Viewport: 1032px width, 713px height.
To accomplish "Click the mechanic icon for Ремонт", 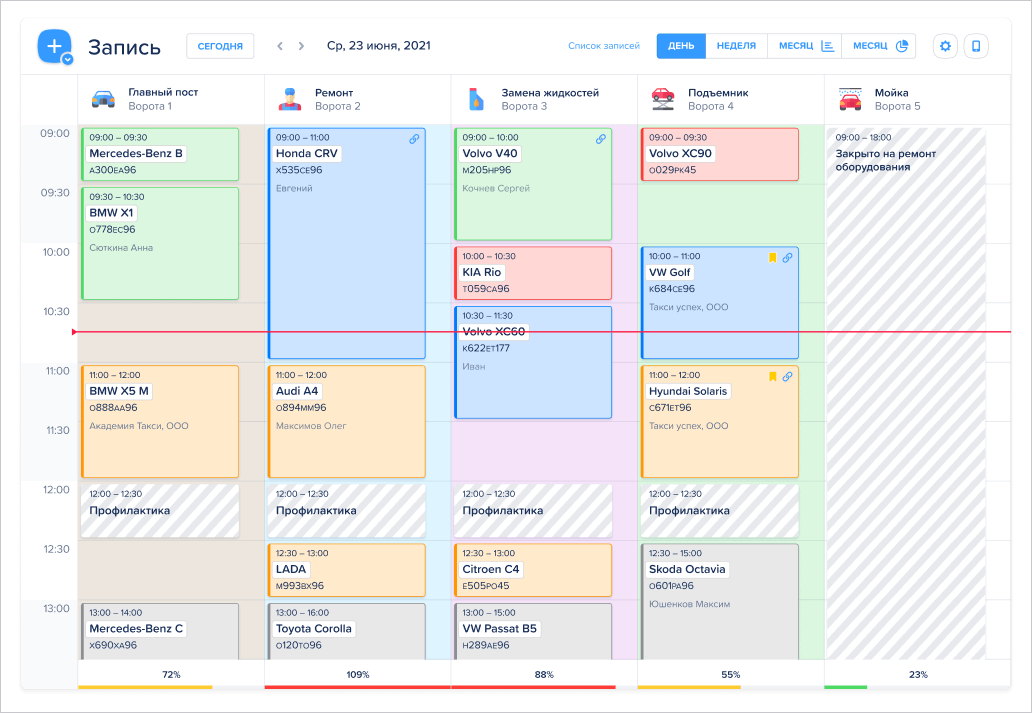I will coord(290,99).
